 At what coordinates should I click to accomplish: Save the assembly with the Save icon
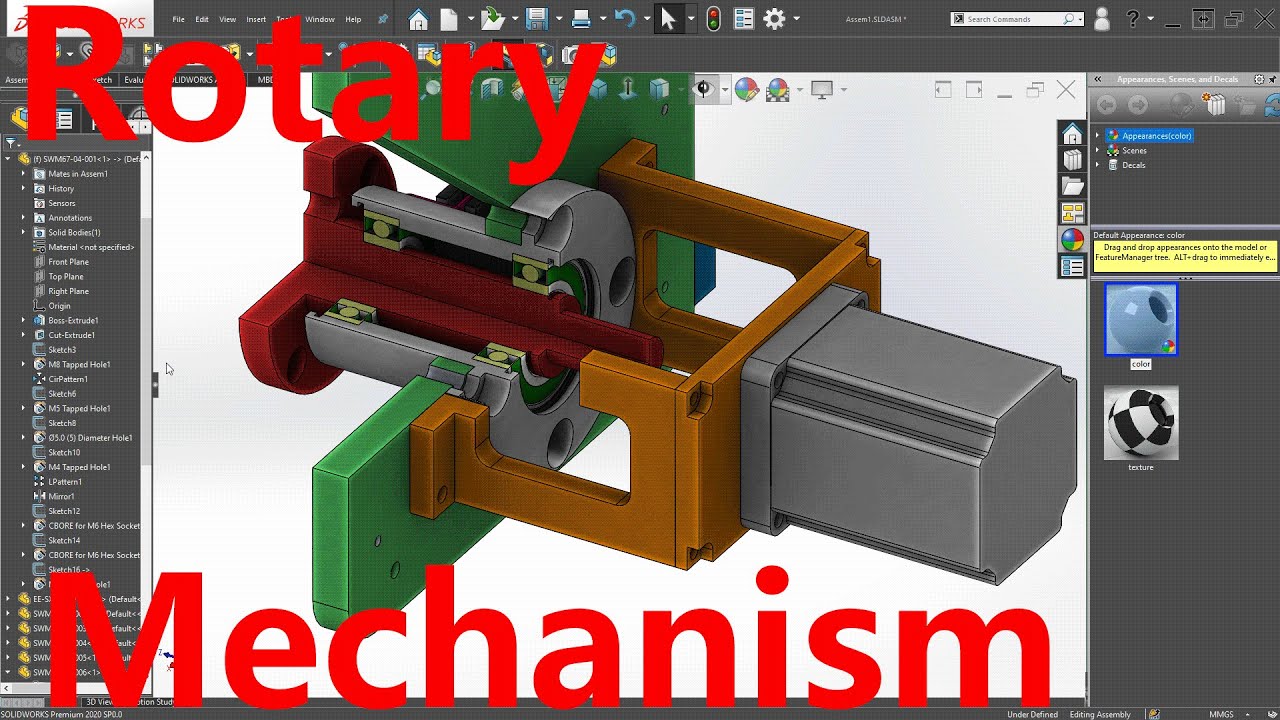point(537,19)
